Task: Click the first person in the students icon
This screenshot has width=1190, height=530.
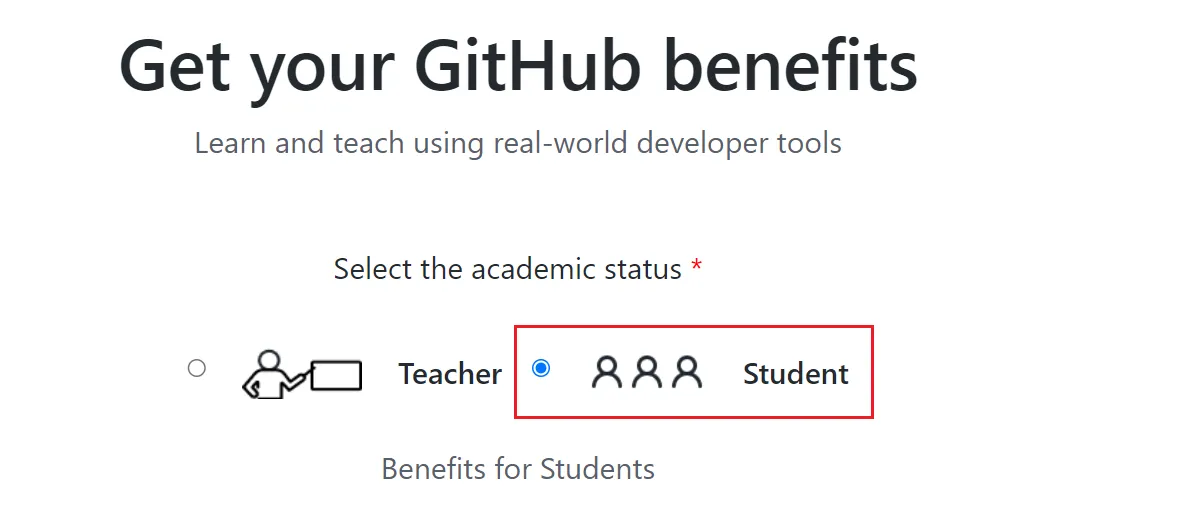Action: [x=606, y=373]
